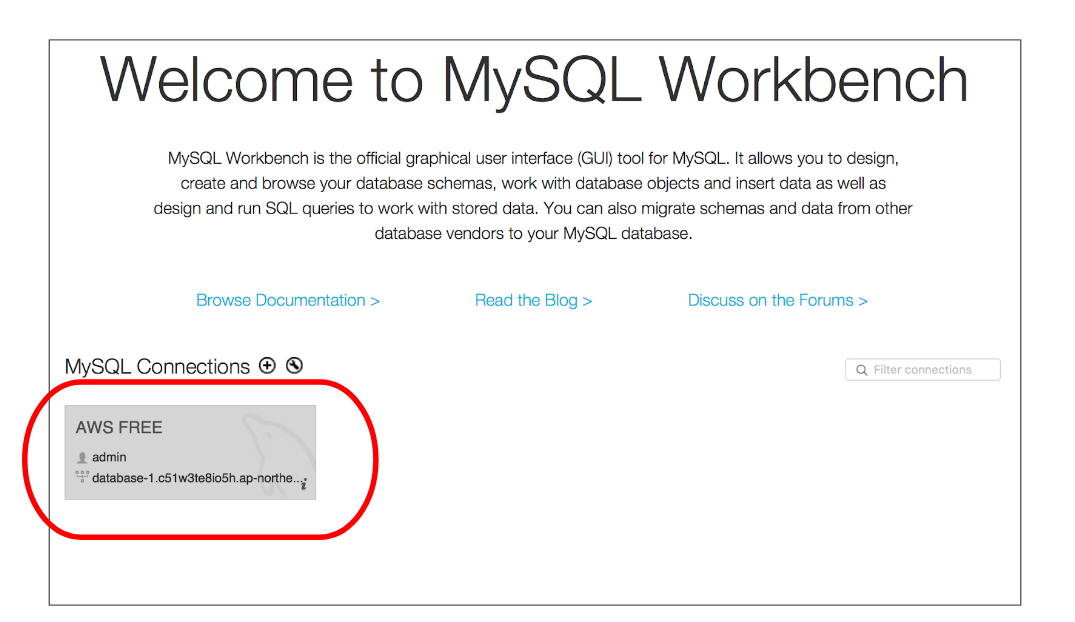The image size is (1075, 622).
Task: Open the manage connections wrench icon
Action: (x=294, y=366)
